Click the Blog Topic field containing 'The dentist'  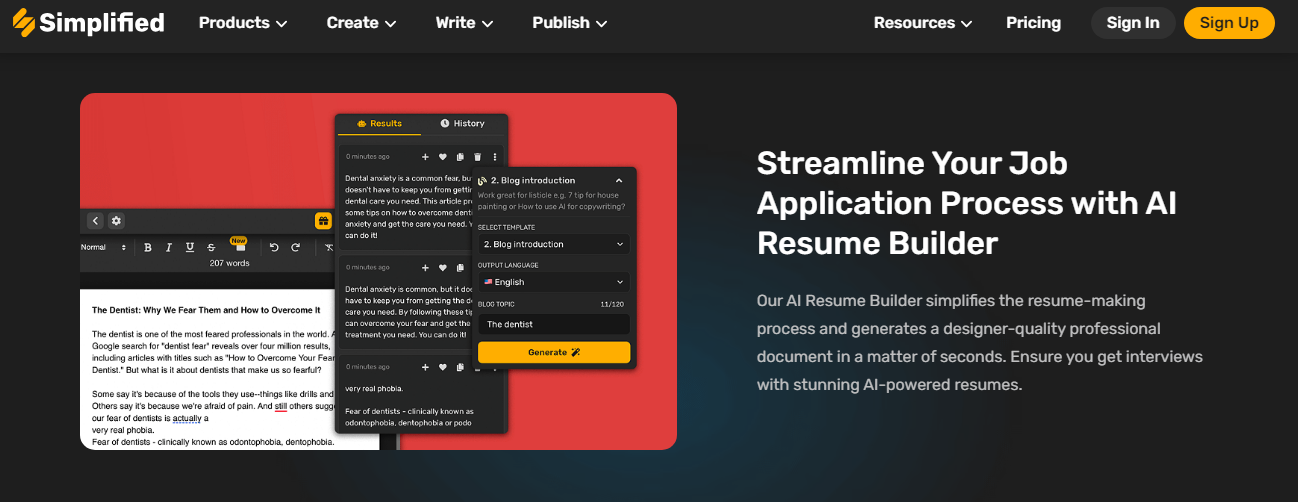click(553, 324)
